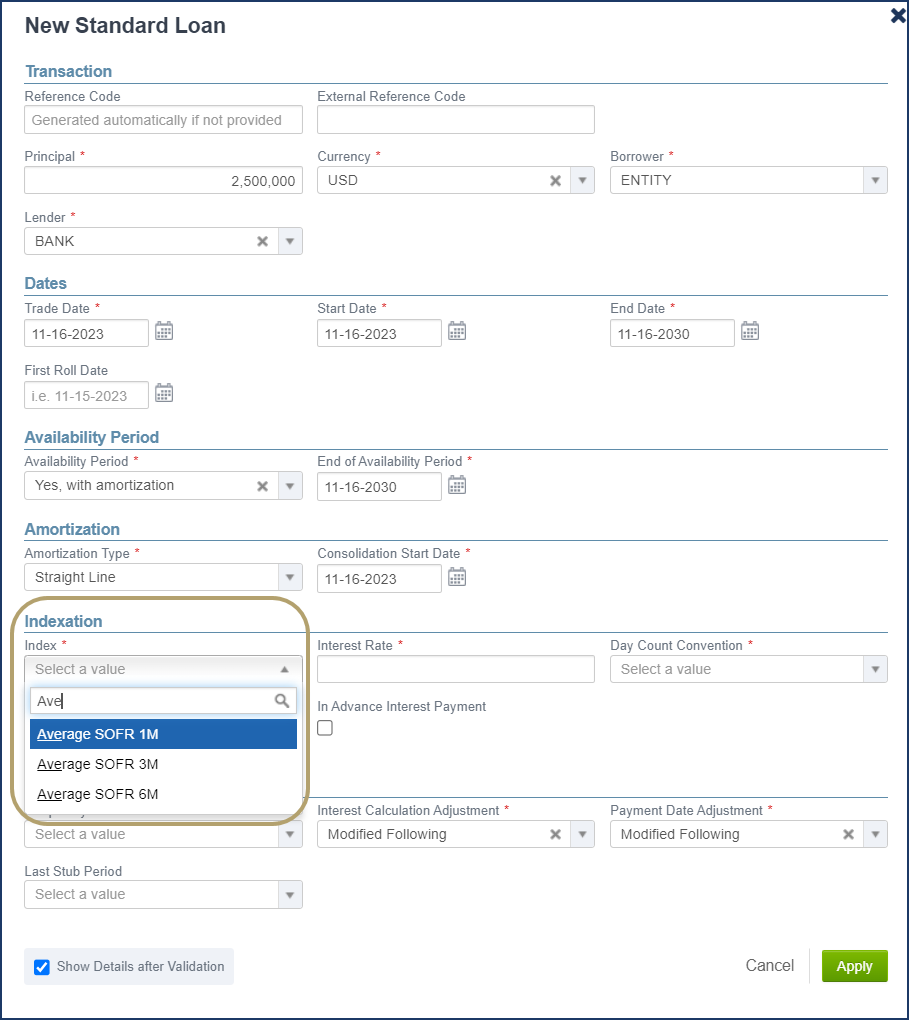Expand the Borrower dropdown
Screen dimensions: 909x1020
tap(876, 181)
